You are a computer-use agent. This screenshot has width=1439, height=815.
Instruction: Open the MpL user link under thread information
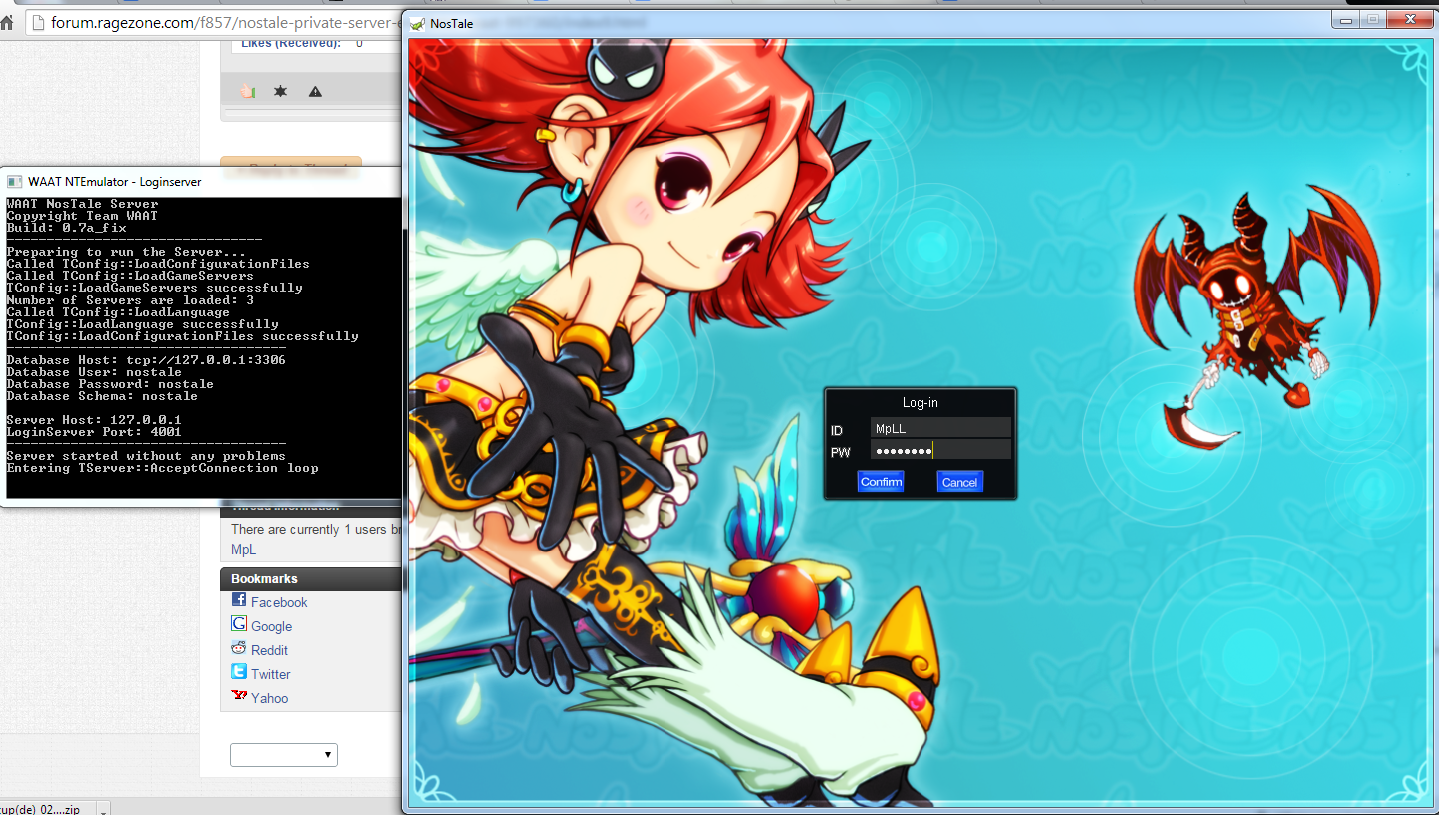(x=243, y=549)
